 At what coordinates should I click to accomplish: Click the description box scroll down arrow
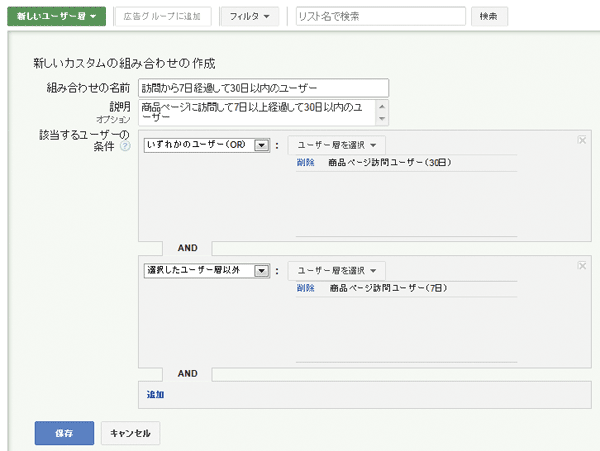[x=383, y=118]
